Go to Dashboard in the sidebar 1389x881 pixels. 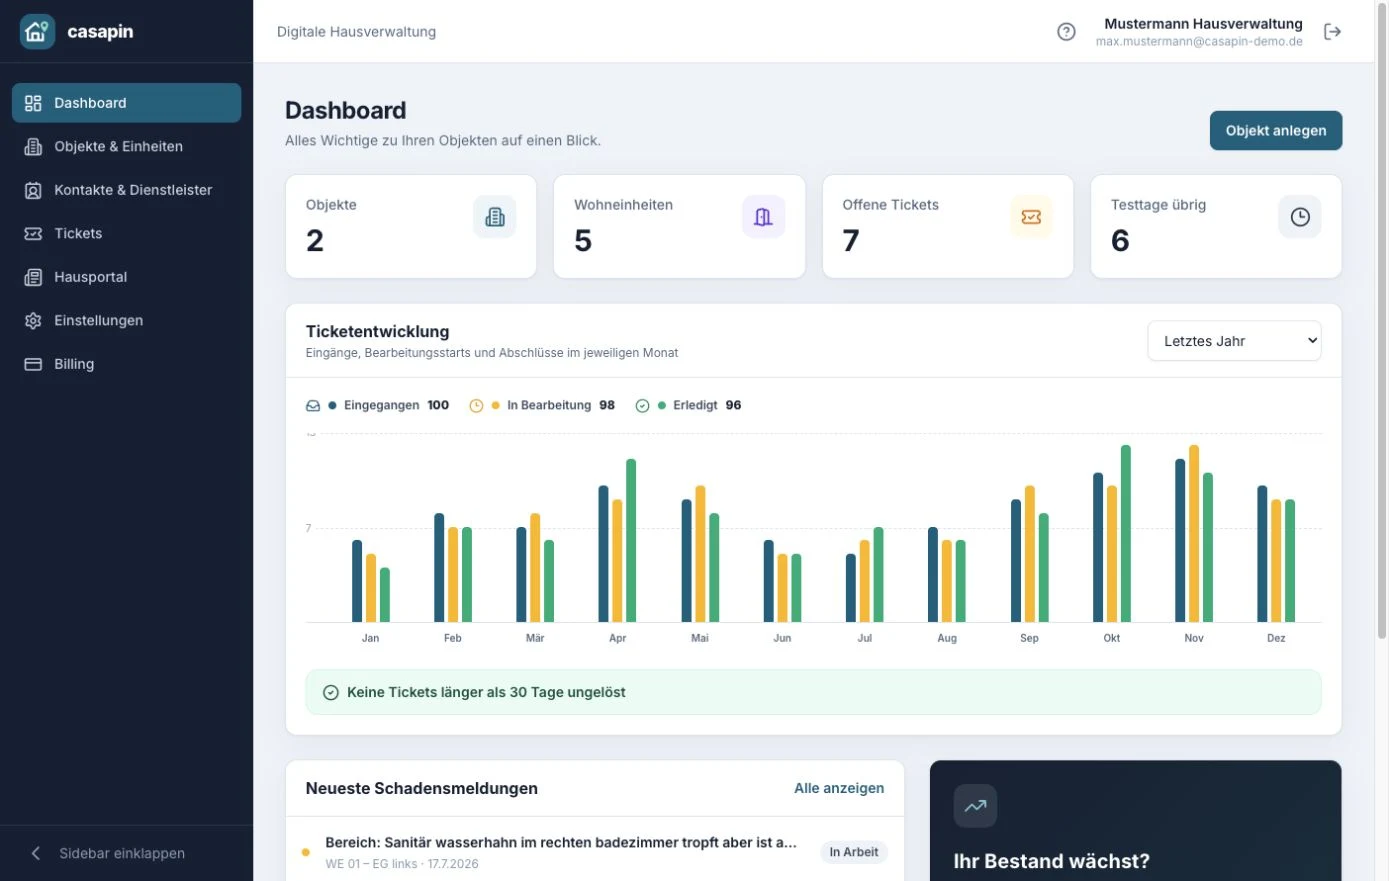[126, 103]
